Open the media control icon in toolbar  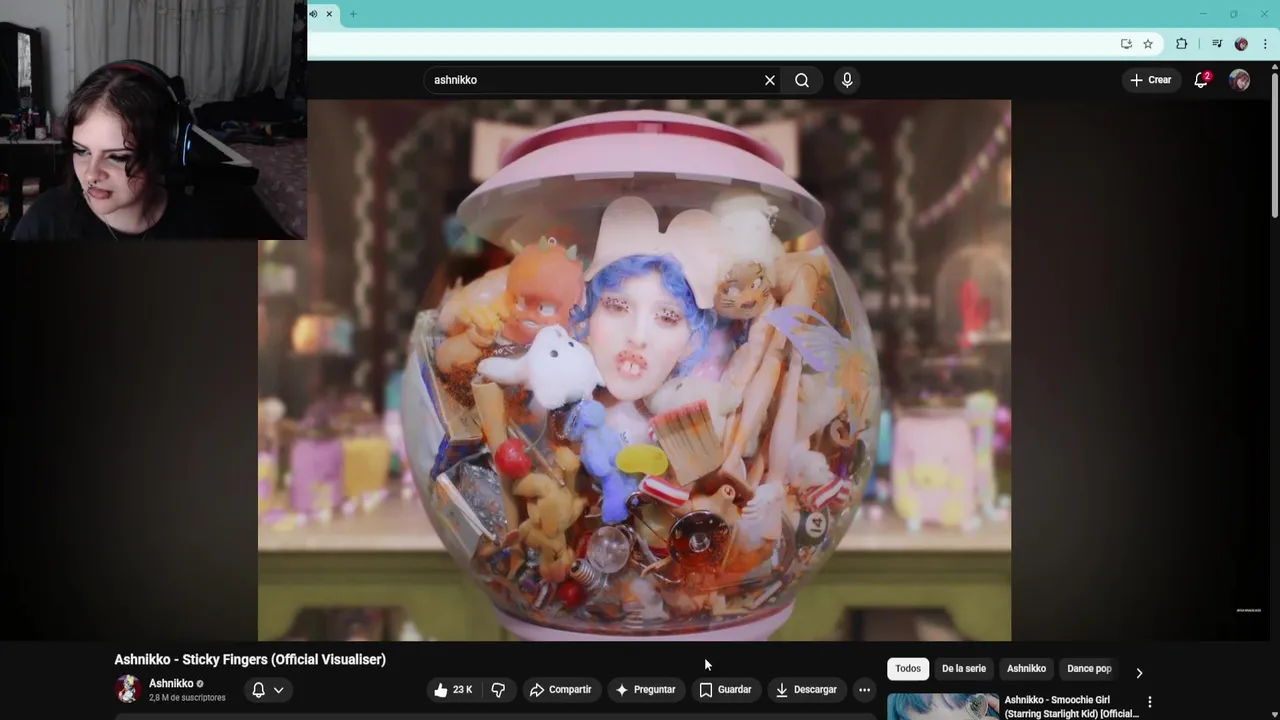1217,44
